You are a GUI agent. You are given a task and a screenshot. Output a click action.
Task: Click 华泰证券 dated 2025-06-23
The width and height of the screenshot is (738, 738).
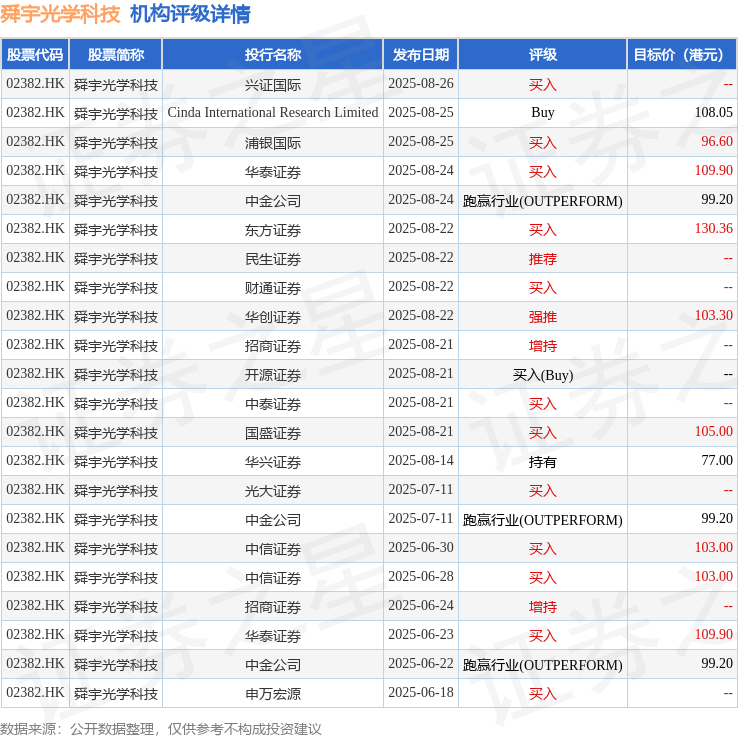[273, 636]
